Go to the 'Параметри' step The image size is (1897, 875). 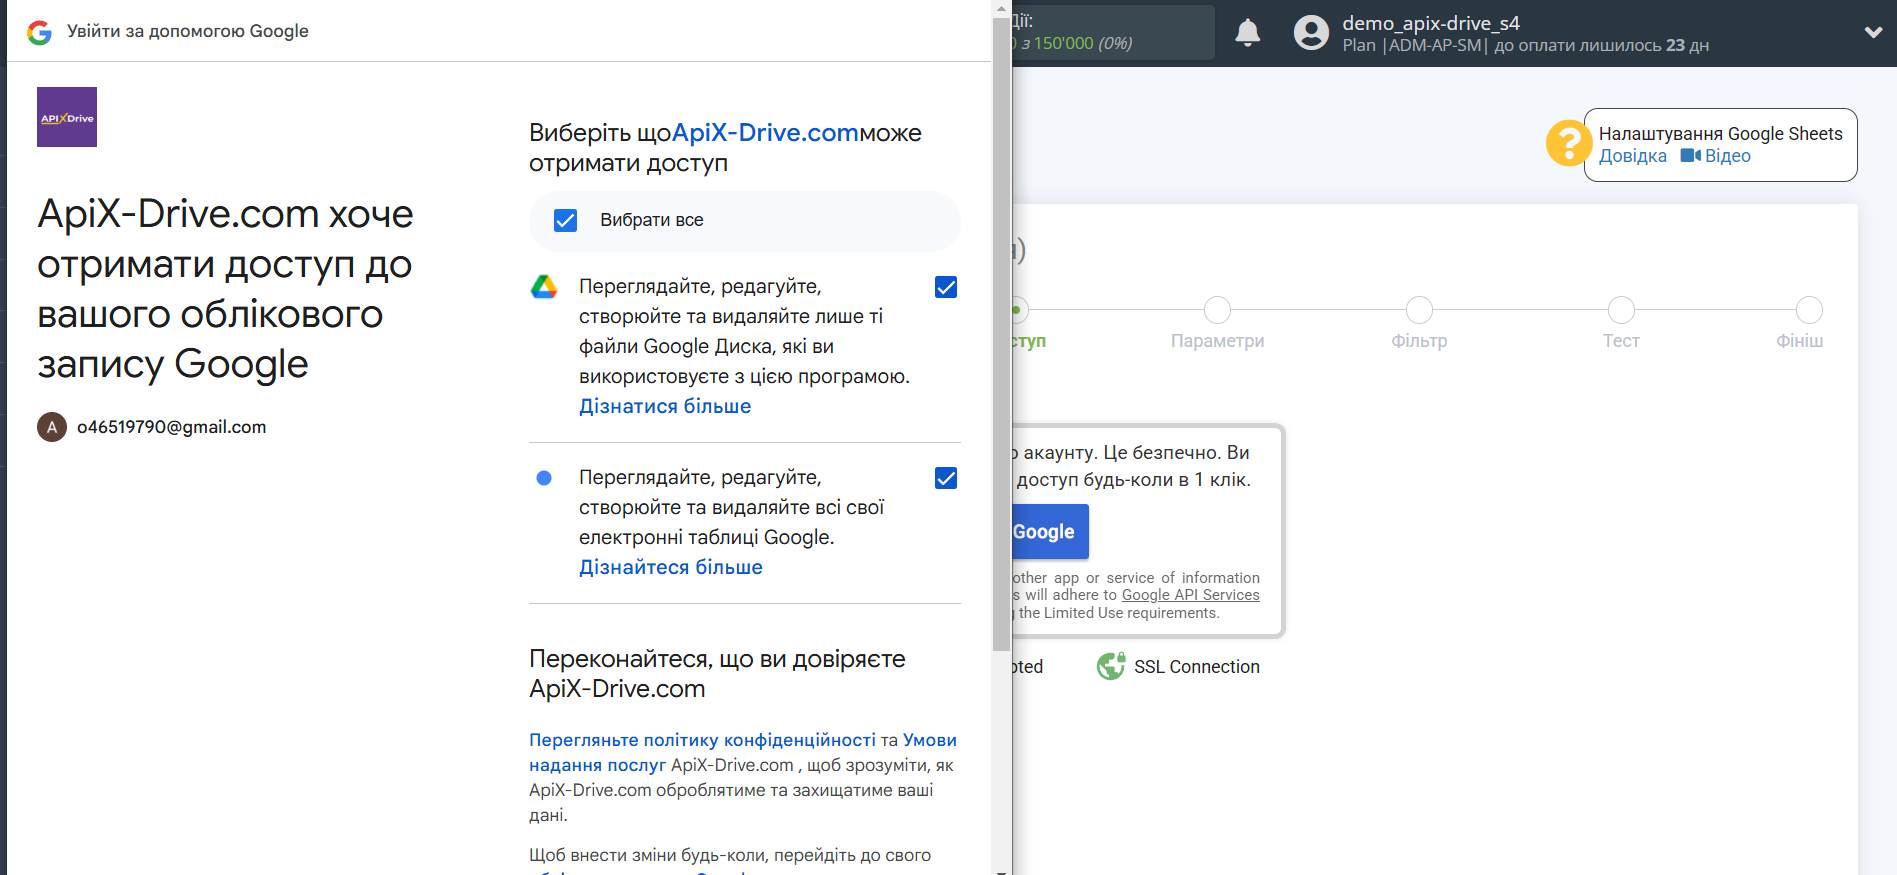(x=1217, y=341)
